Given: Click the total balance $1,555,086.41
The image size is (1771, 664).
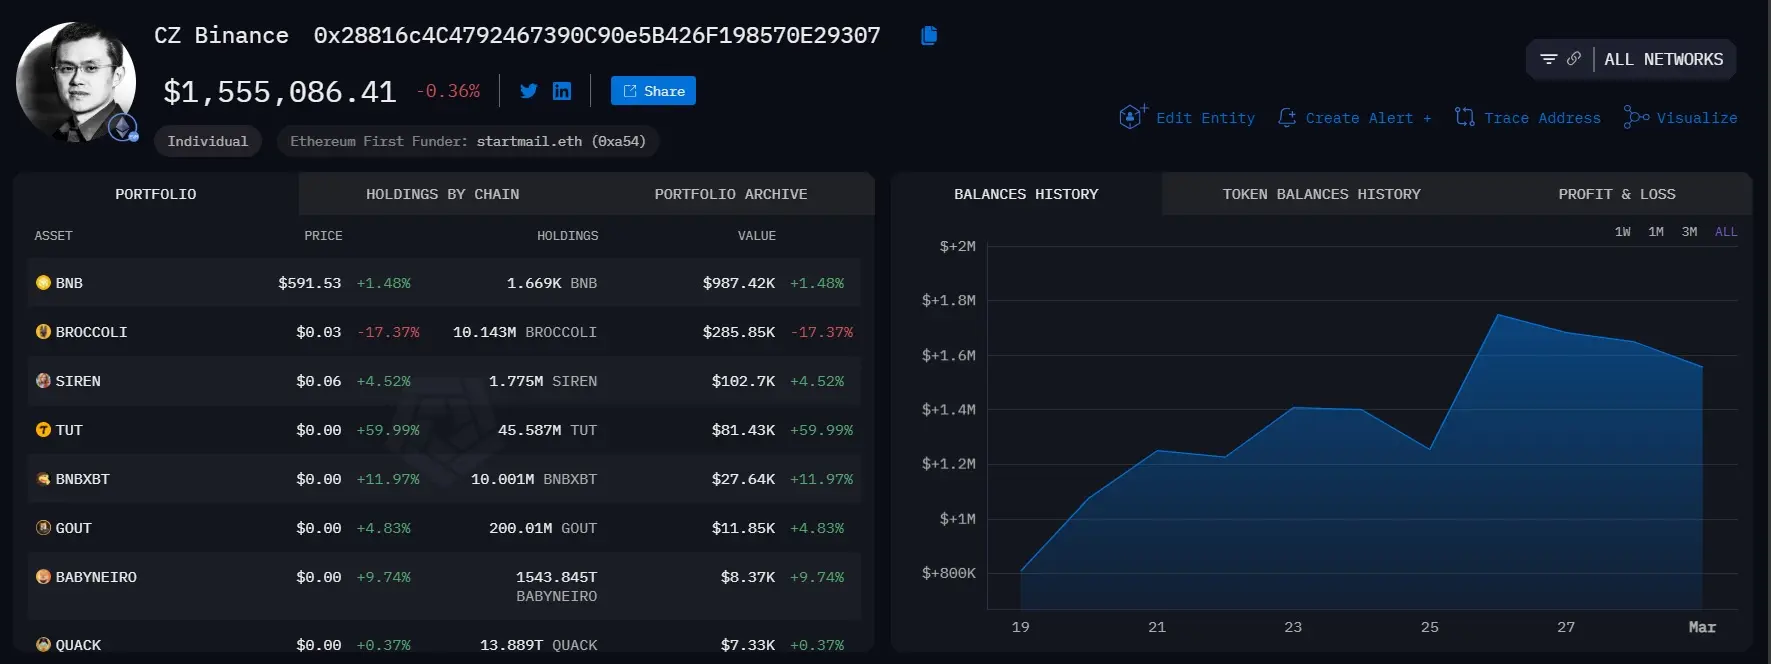Looking at the screenshot, I should (x=280, y=92).
